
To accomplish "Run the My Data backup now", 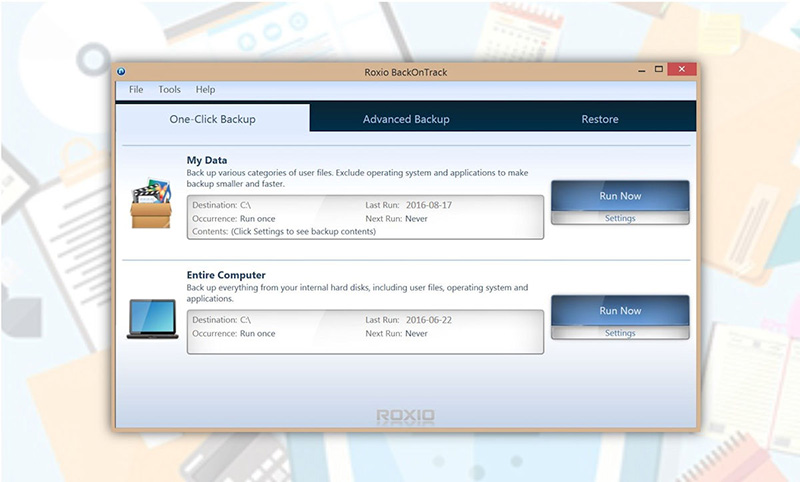I will click(x=620, y=196).
